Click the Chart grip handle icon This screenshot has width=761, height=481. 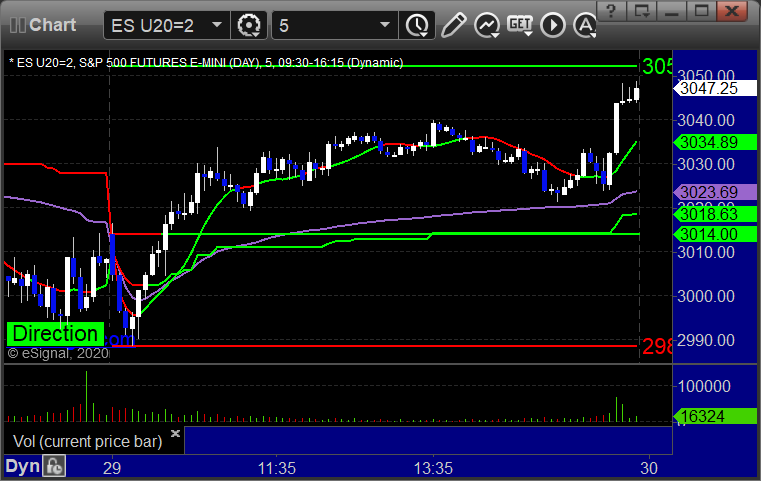point(17,25)
